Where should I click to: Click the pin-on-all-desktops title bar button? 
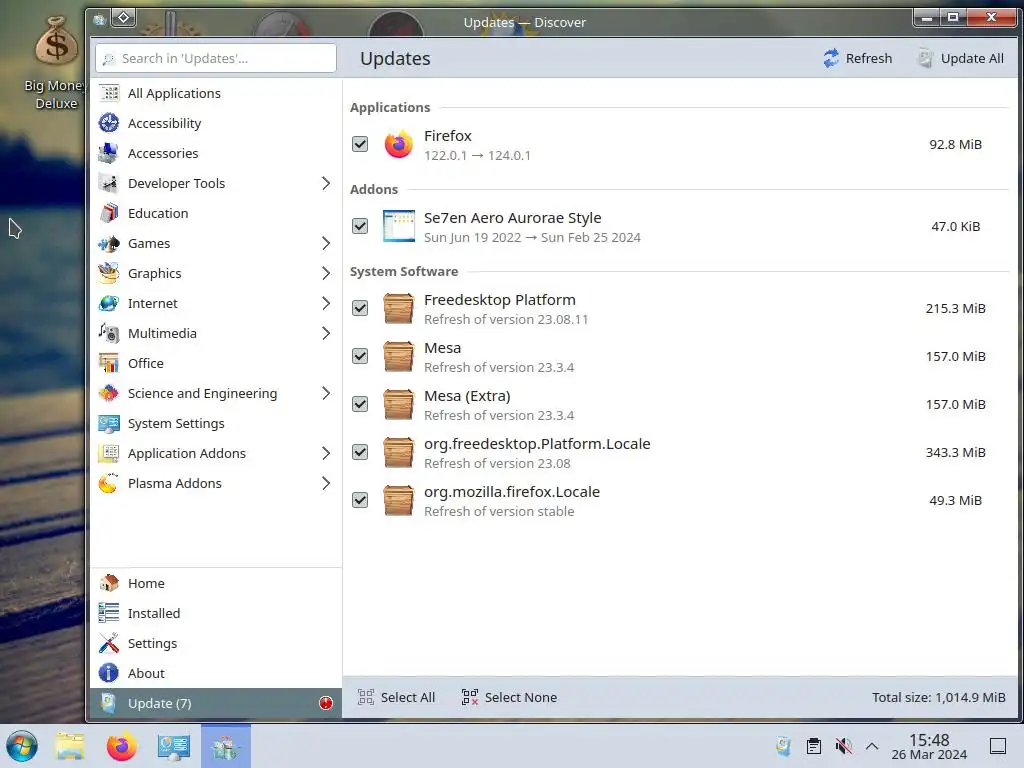(x=123, y=18)
